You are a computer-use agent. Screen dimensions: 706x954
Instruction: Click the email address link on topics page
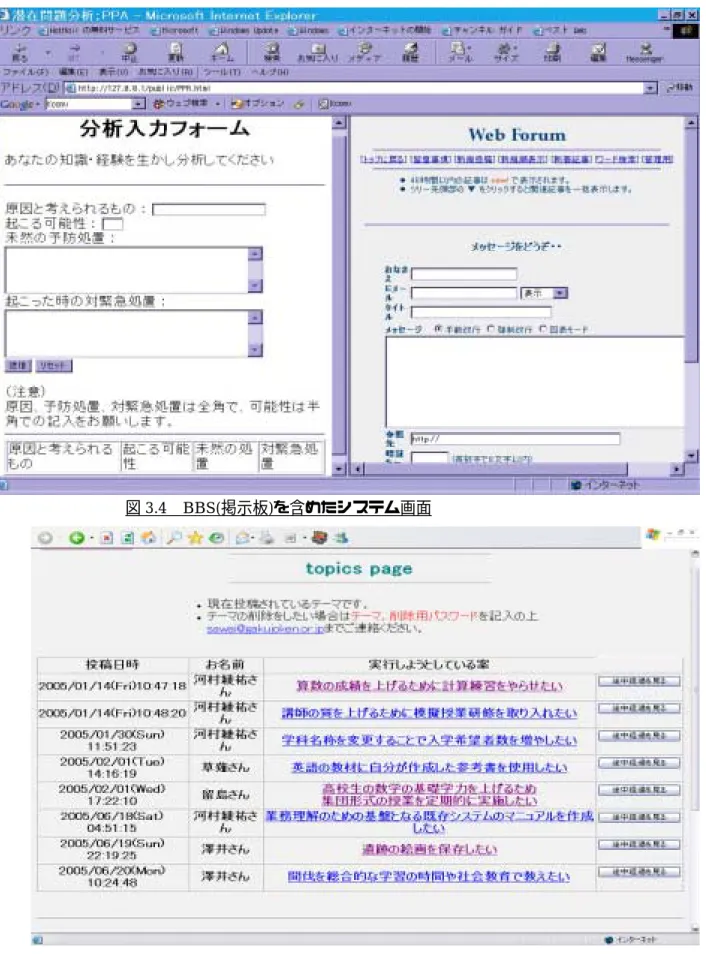pyautogui.click(x=264, y=628)
